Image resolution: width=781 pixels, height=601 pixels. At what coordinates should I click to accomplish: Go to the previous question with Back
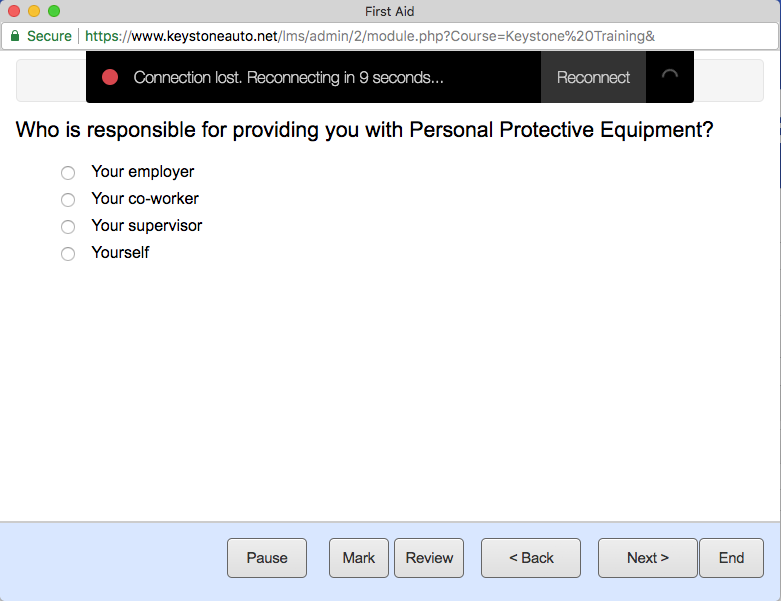[x=531, y=558]
